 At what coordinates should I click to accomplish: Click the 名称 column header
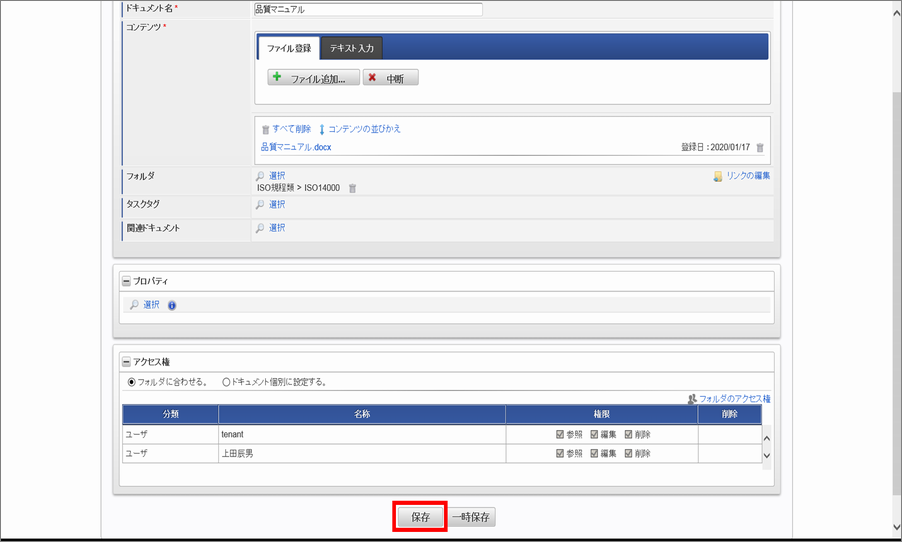tap(362, 414)
